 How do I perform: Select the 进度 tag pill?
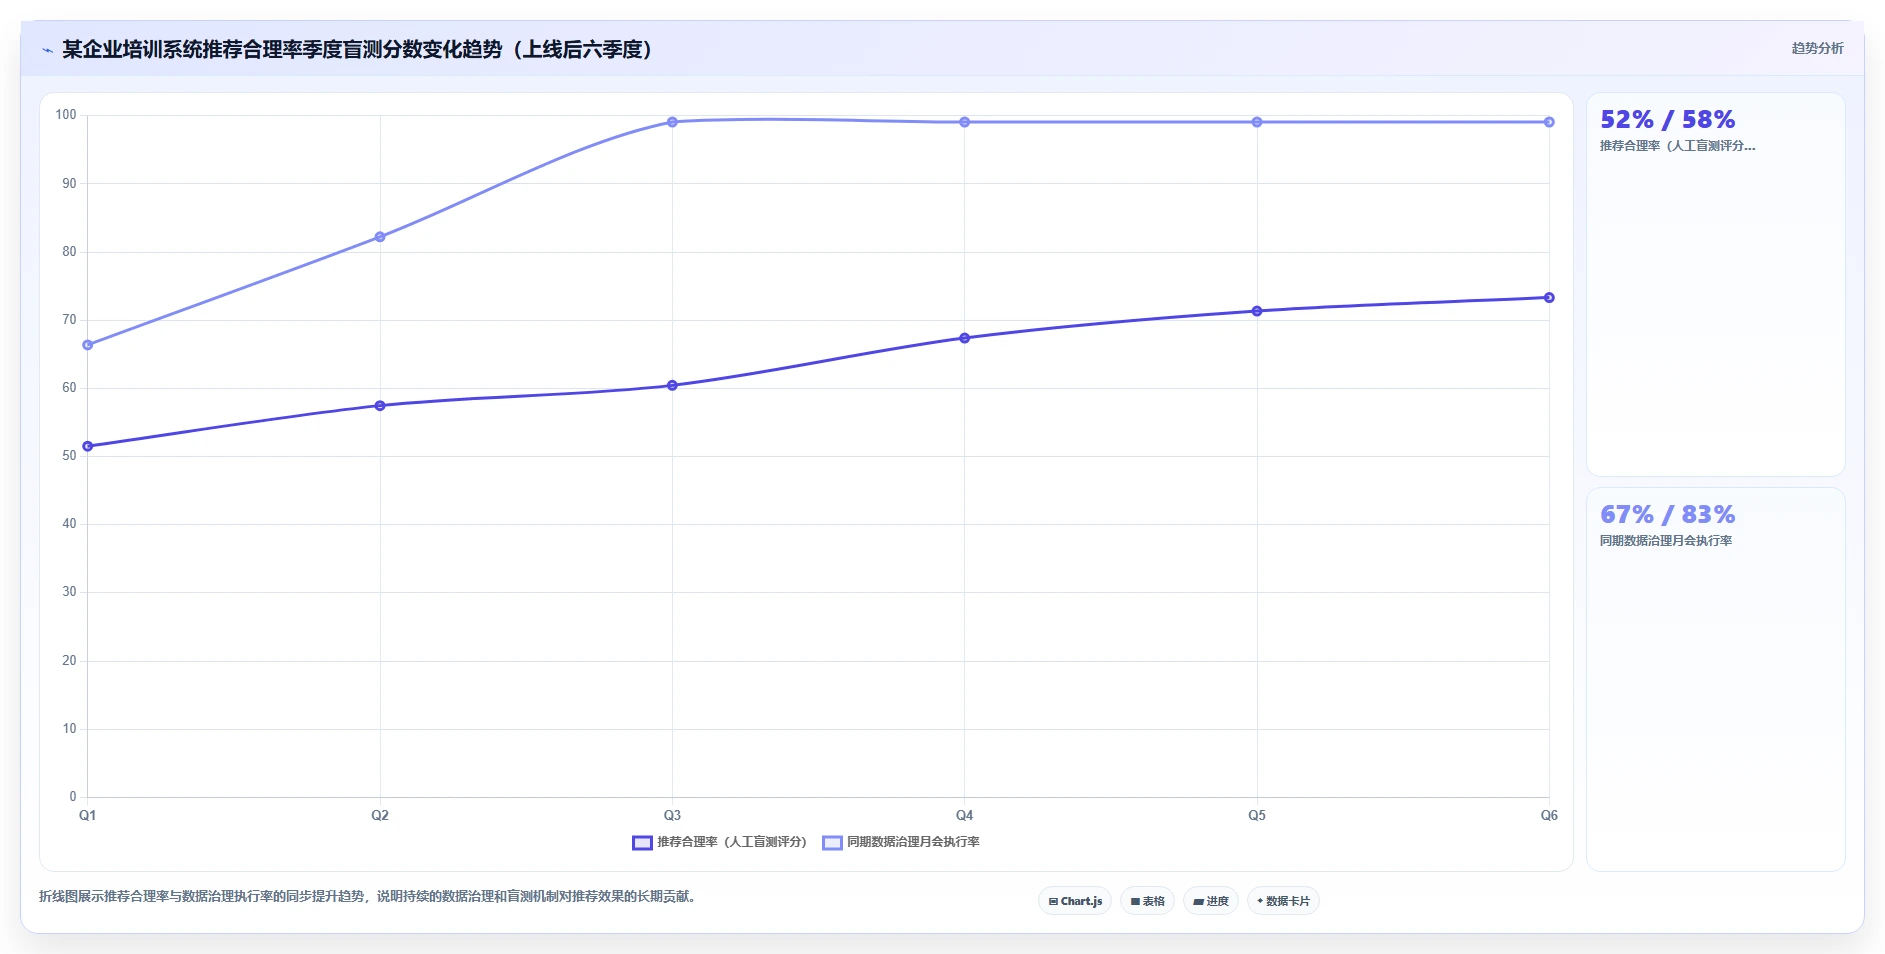click(x=1211, y=901)
